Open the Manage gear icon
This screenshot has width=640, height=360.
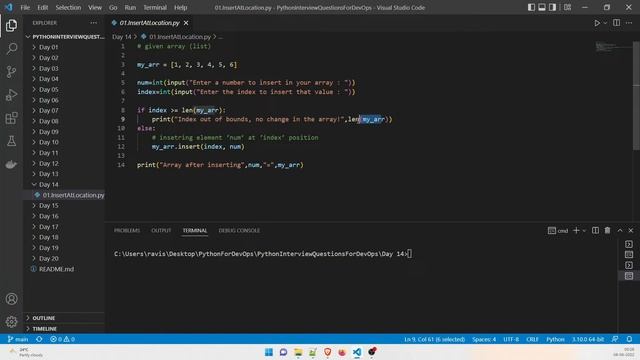11,322
